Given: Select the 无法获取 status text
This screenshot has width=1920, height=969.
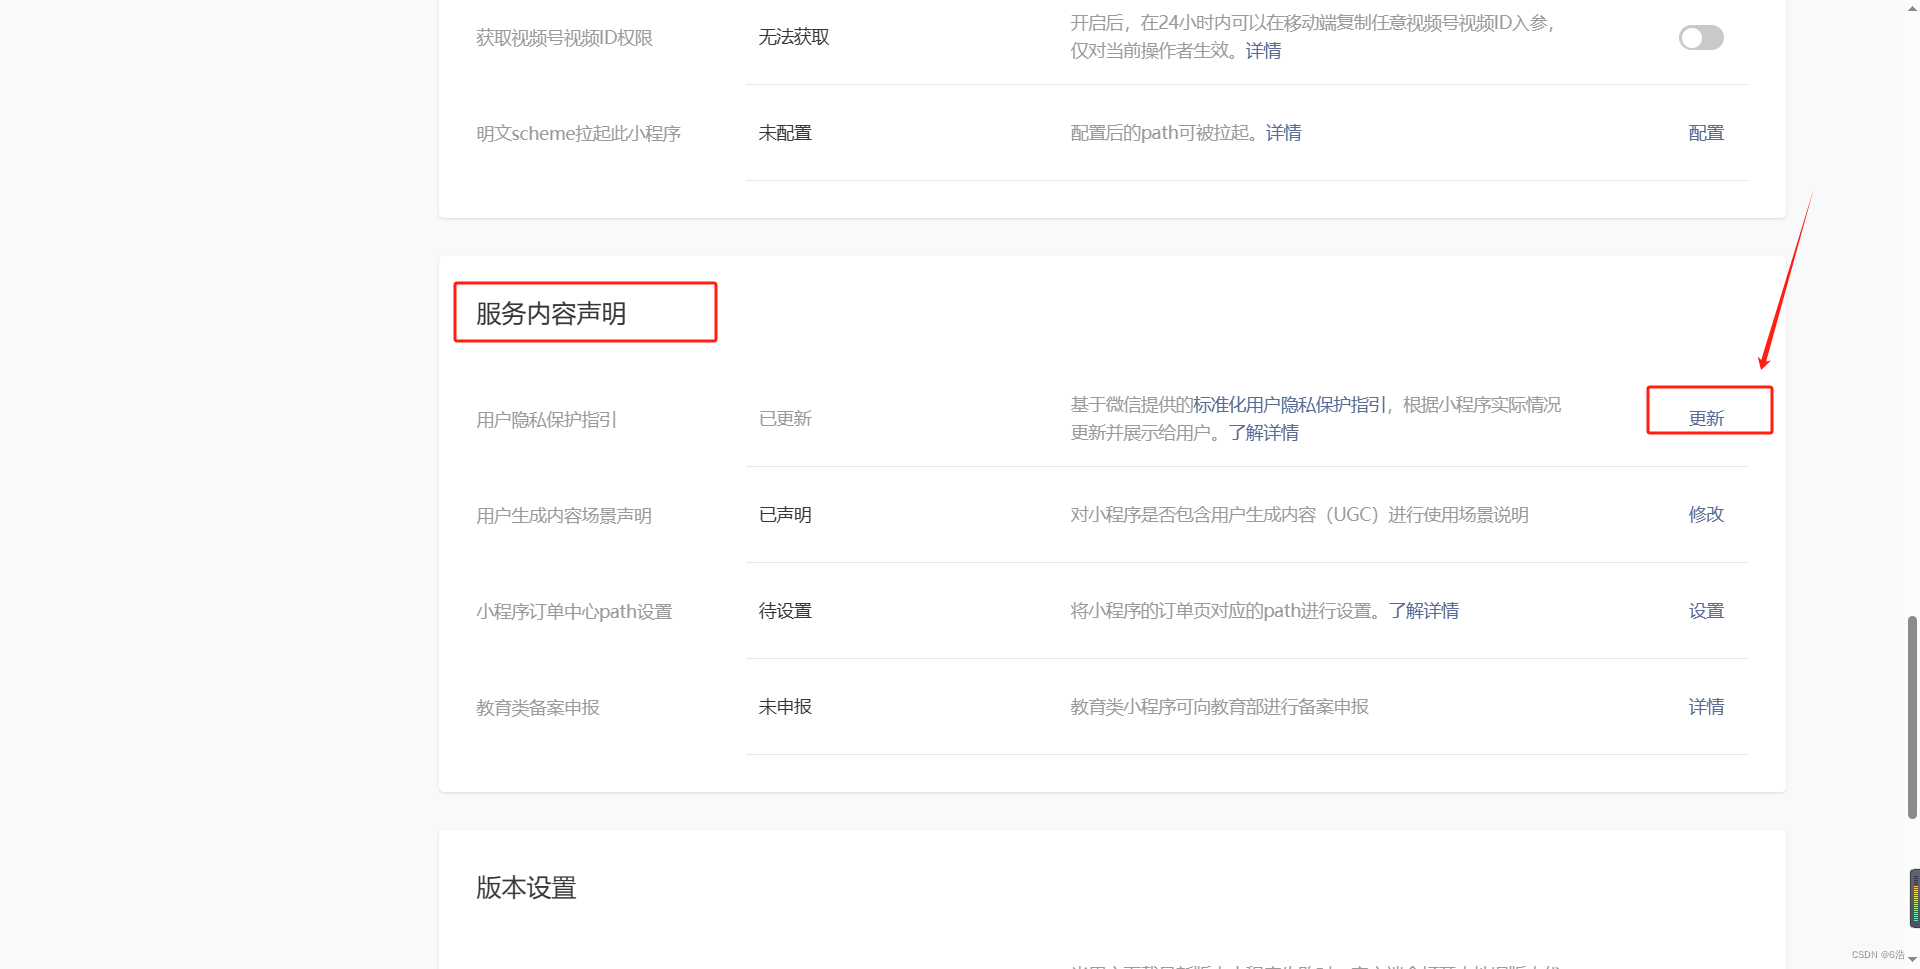Looking at the screenshot, I should coord(794,37).
